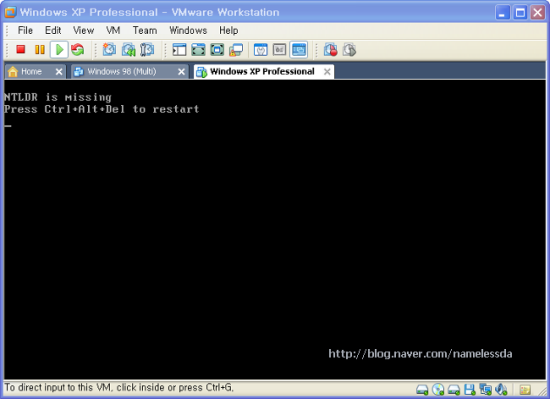This screenshot has height=399, width=550.
Task: Revert to snapshot using the green-arrow icon
Action: (128, 50)
